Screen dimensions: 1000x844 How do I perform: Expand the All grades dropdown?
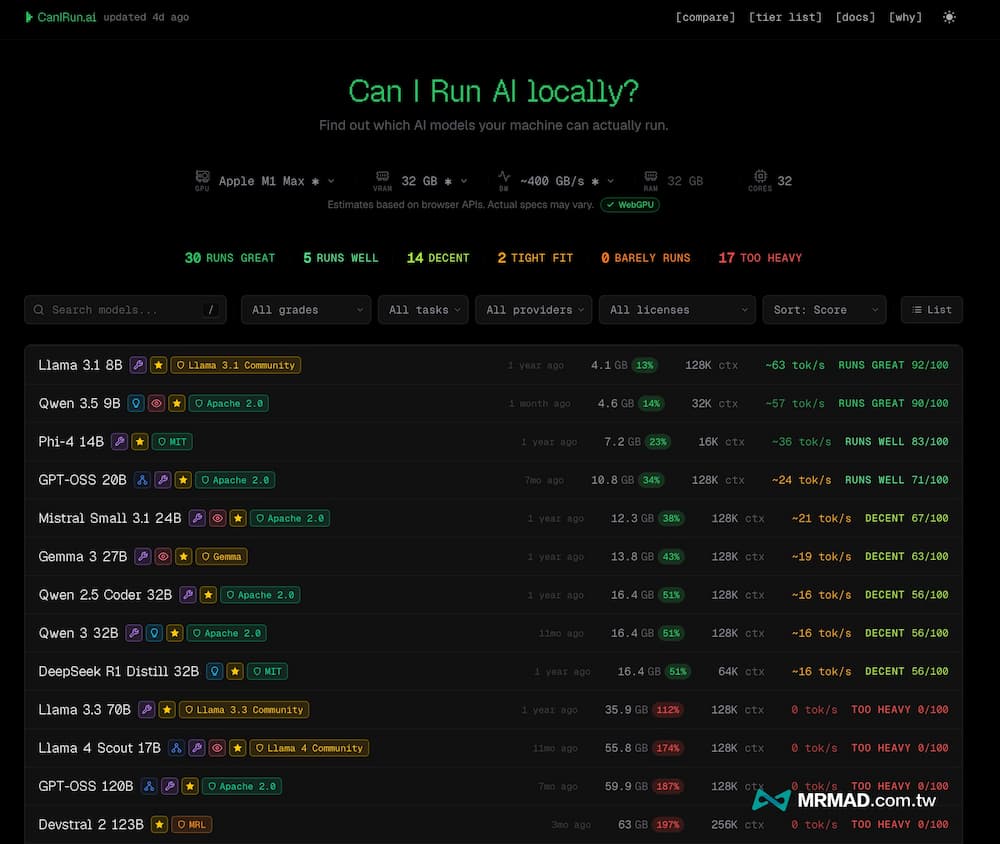pyautogui.click(x=306, y=310)
